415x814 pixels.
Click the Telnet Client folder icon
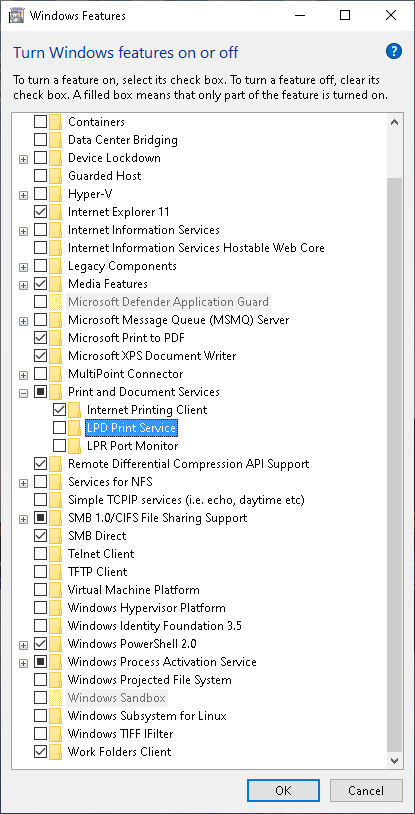(x=56, y=554)
